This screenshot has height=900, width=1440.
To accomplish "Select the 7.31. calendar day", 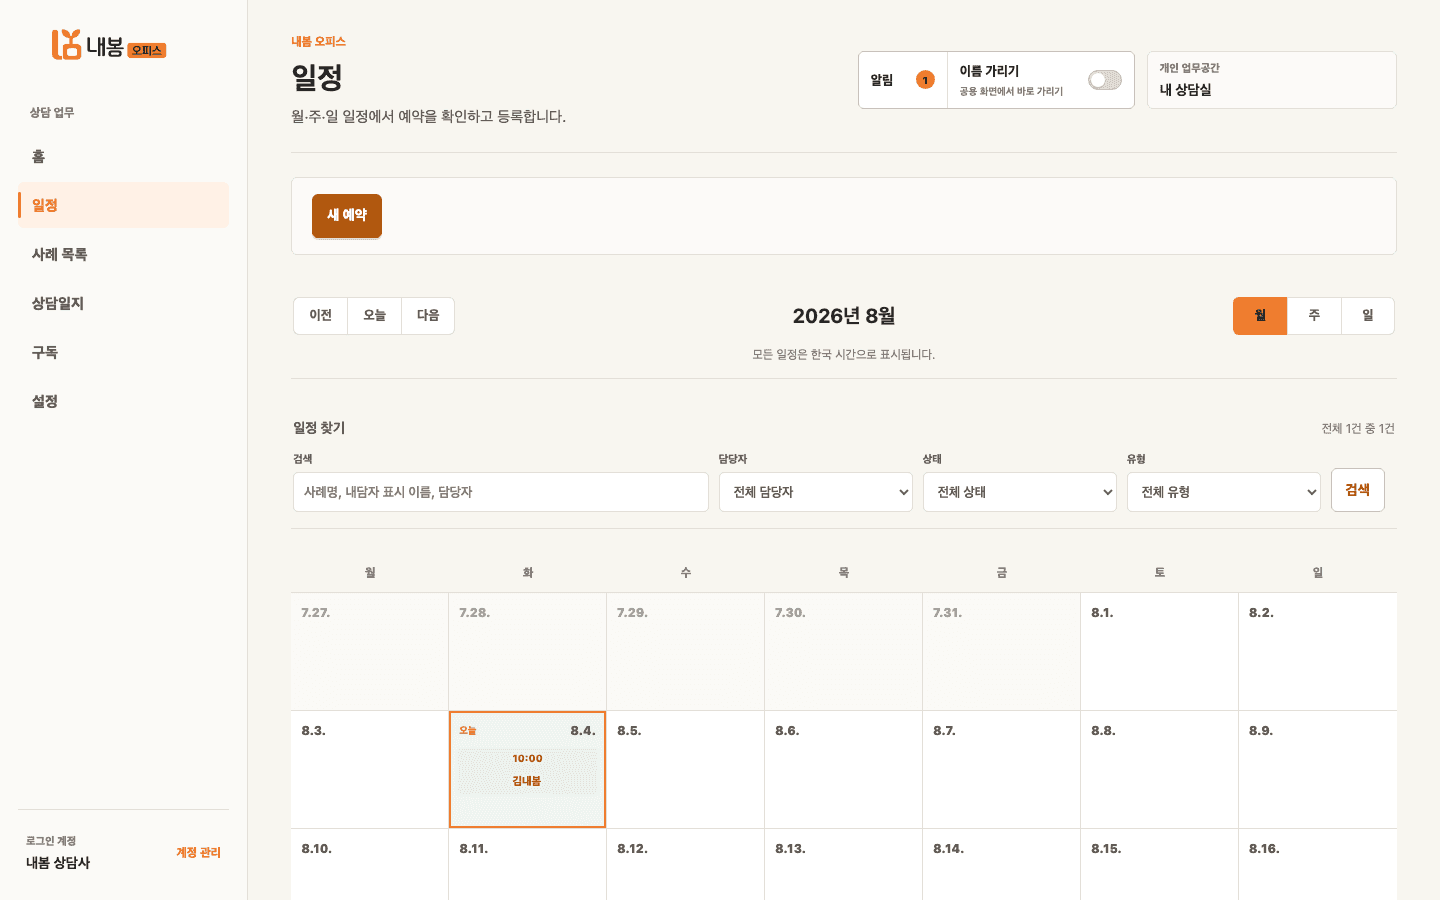I will click(1001, 652).
